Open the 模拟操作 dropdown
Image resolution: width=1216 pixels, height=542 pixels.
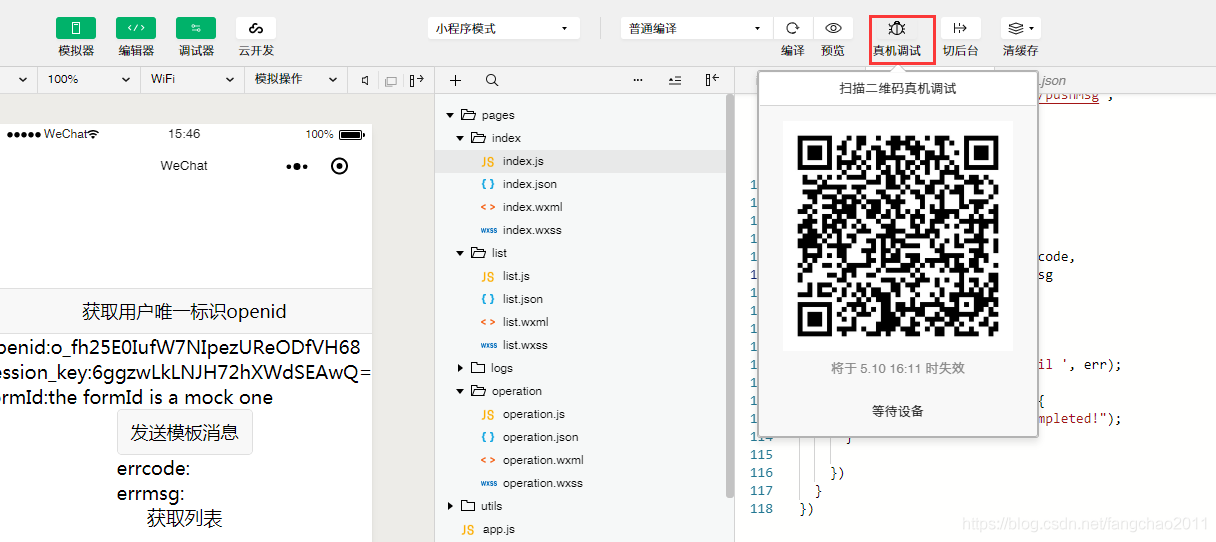coord(296,79)
